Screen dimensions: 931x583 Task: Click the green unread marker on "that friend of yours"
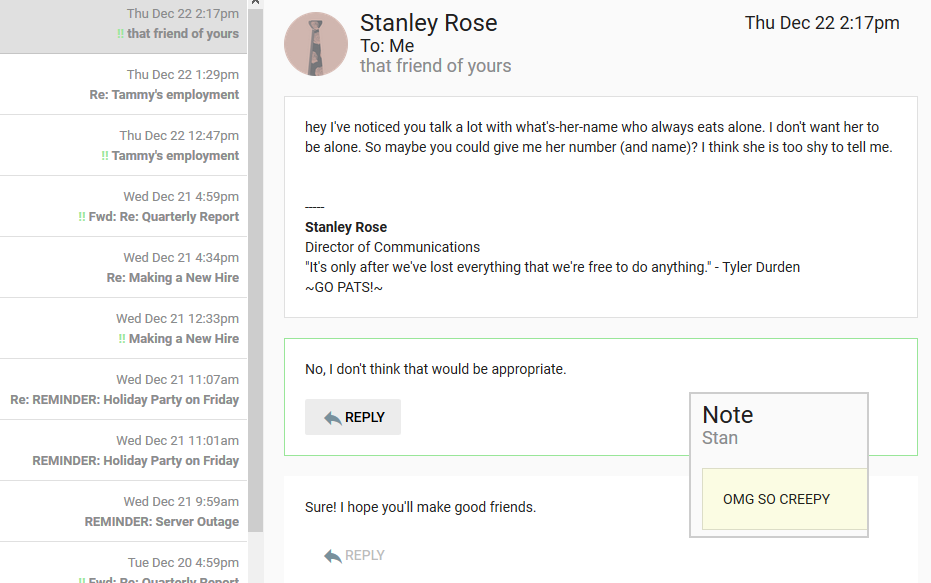coord(120,34)
